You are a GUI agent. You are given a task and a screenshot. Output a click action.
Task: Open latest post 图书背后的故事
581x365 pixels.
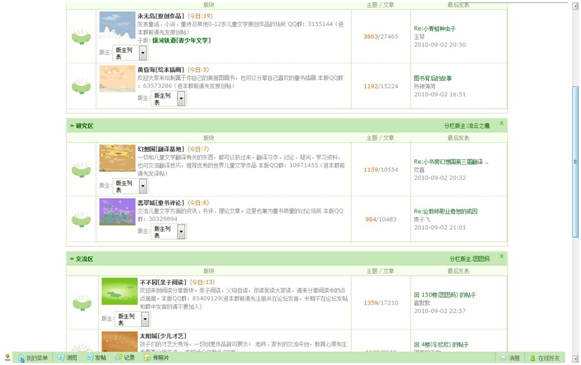432,78
